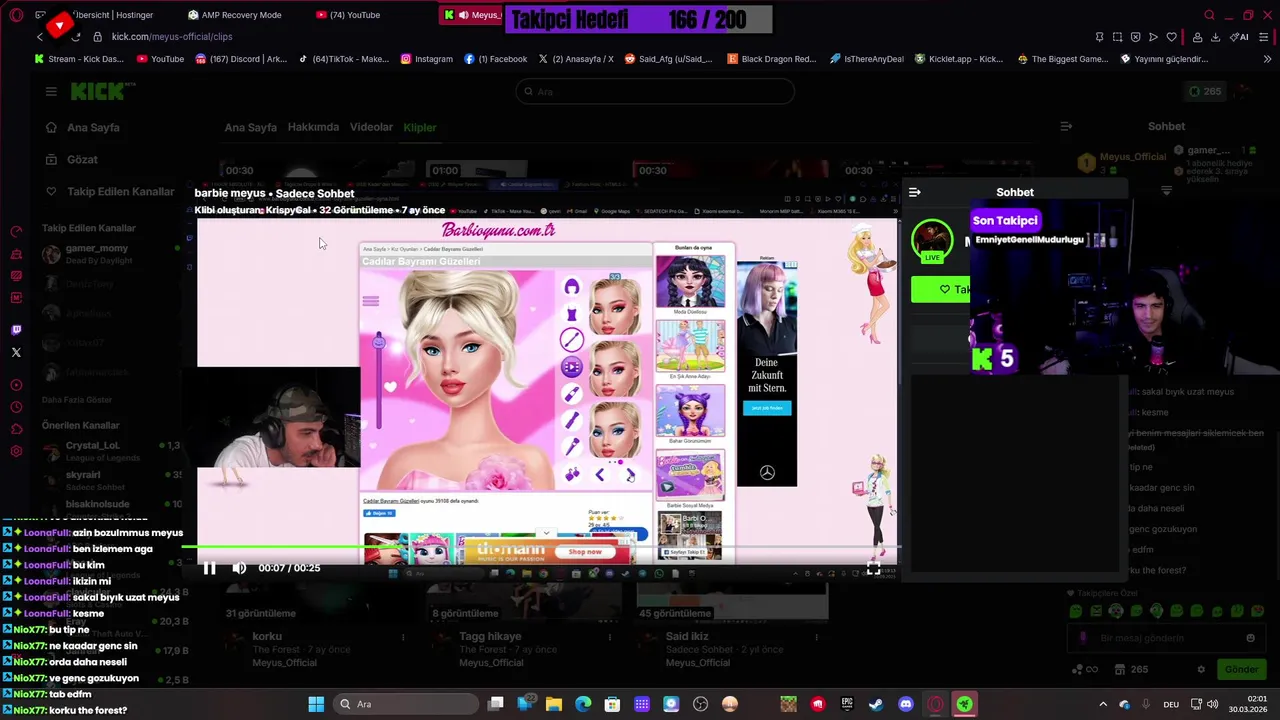Open chat settings gear near Gönder
This screenshot has width=1280, height=720.
click(1201, 670)
